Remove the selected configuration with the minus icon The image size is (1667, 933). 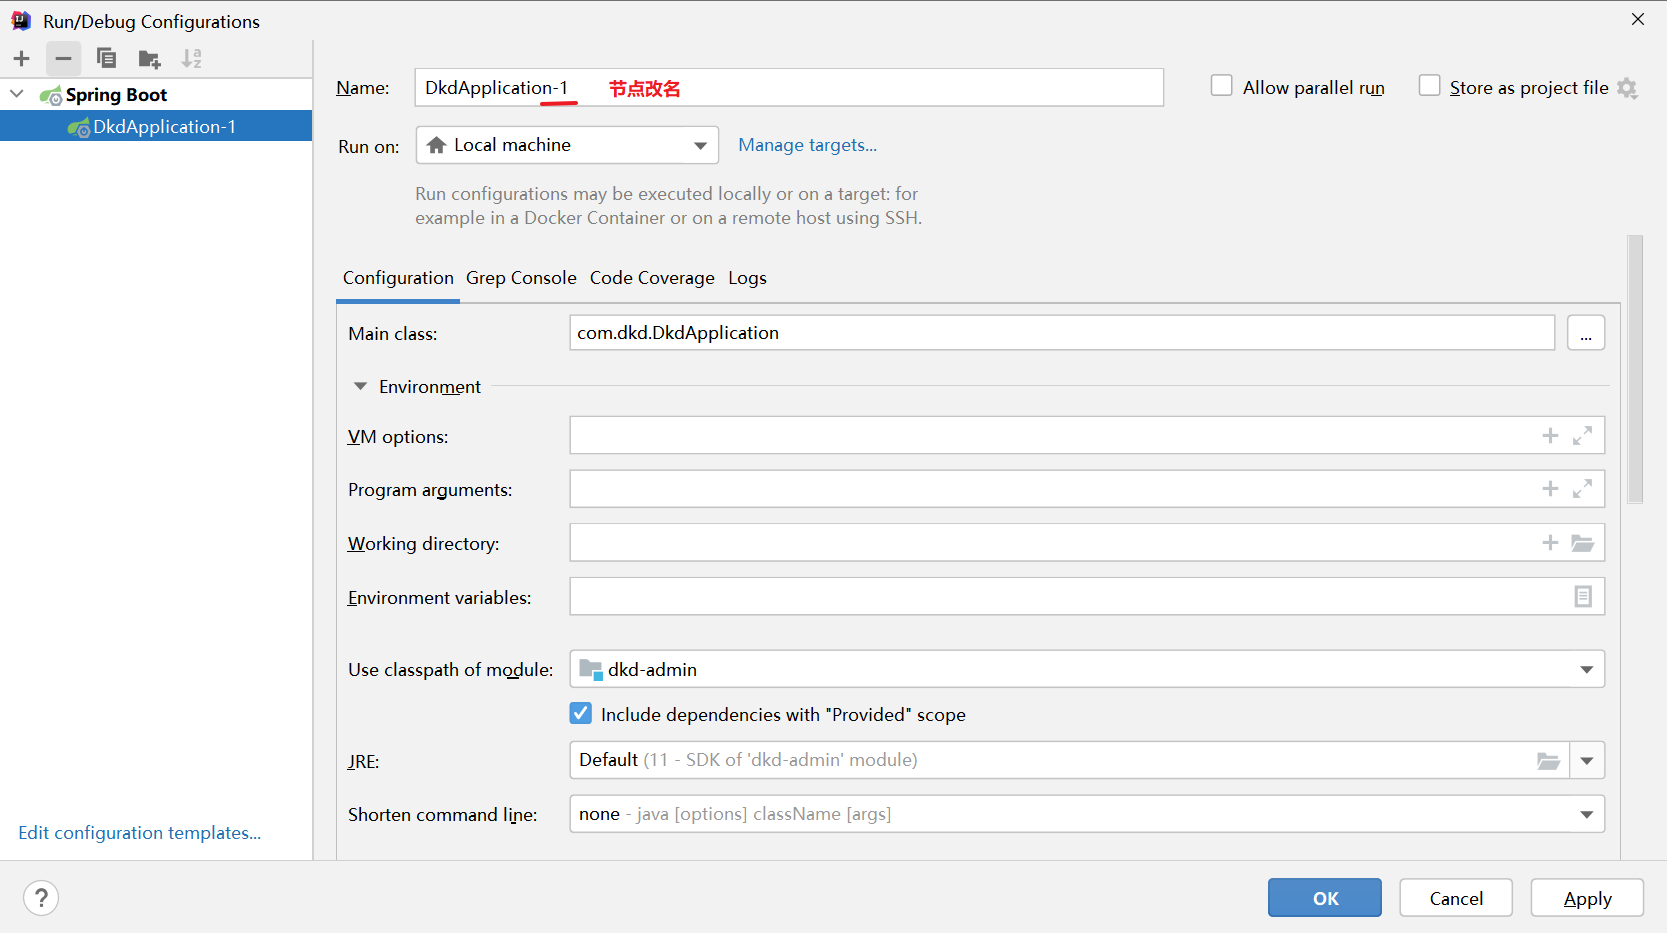pos(63,59)
